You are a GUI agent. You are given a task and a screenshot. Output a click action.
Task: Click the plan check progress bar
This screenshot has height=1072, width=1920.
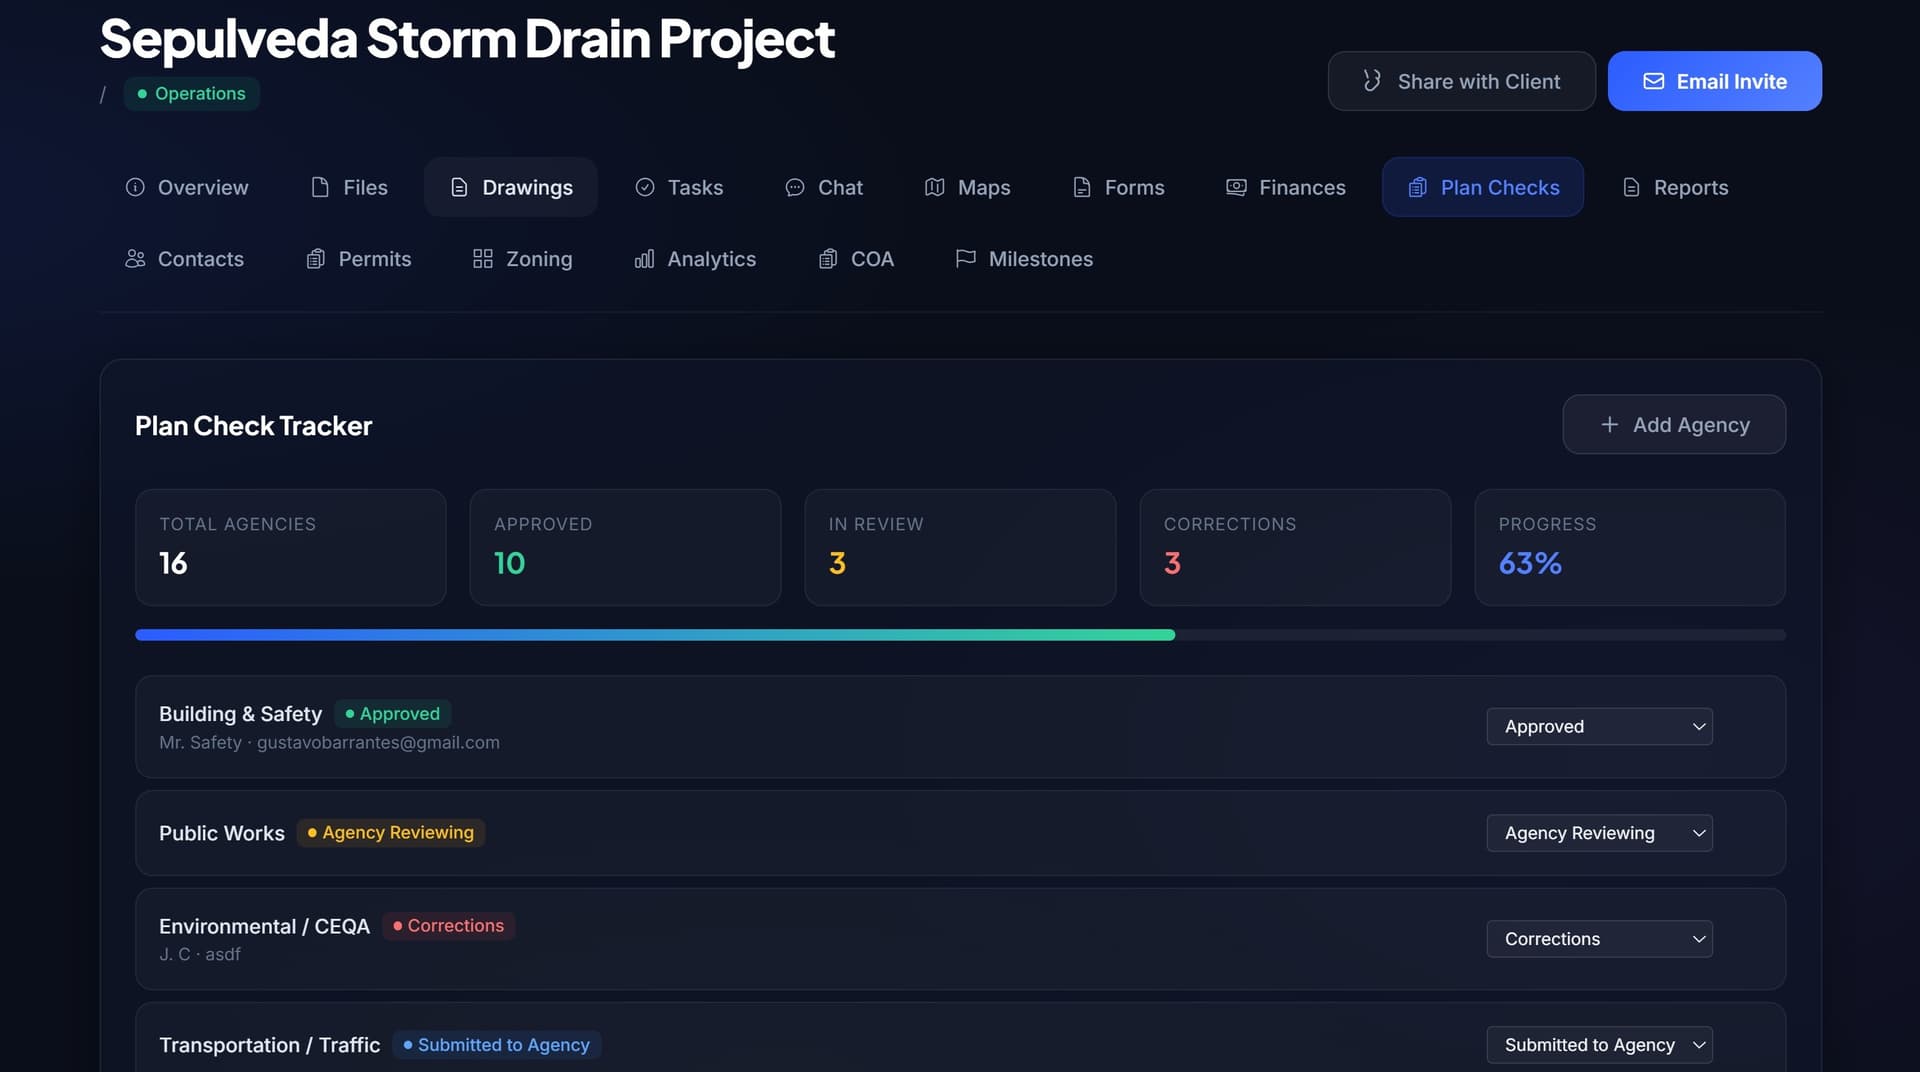click(960, 635)
